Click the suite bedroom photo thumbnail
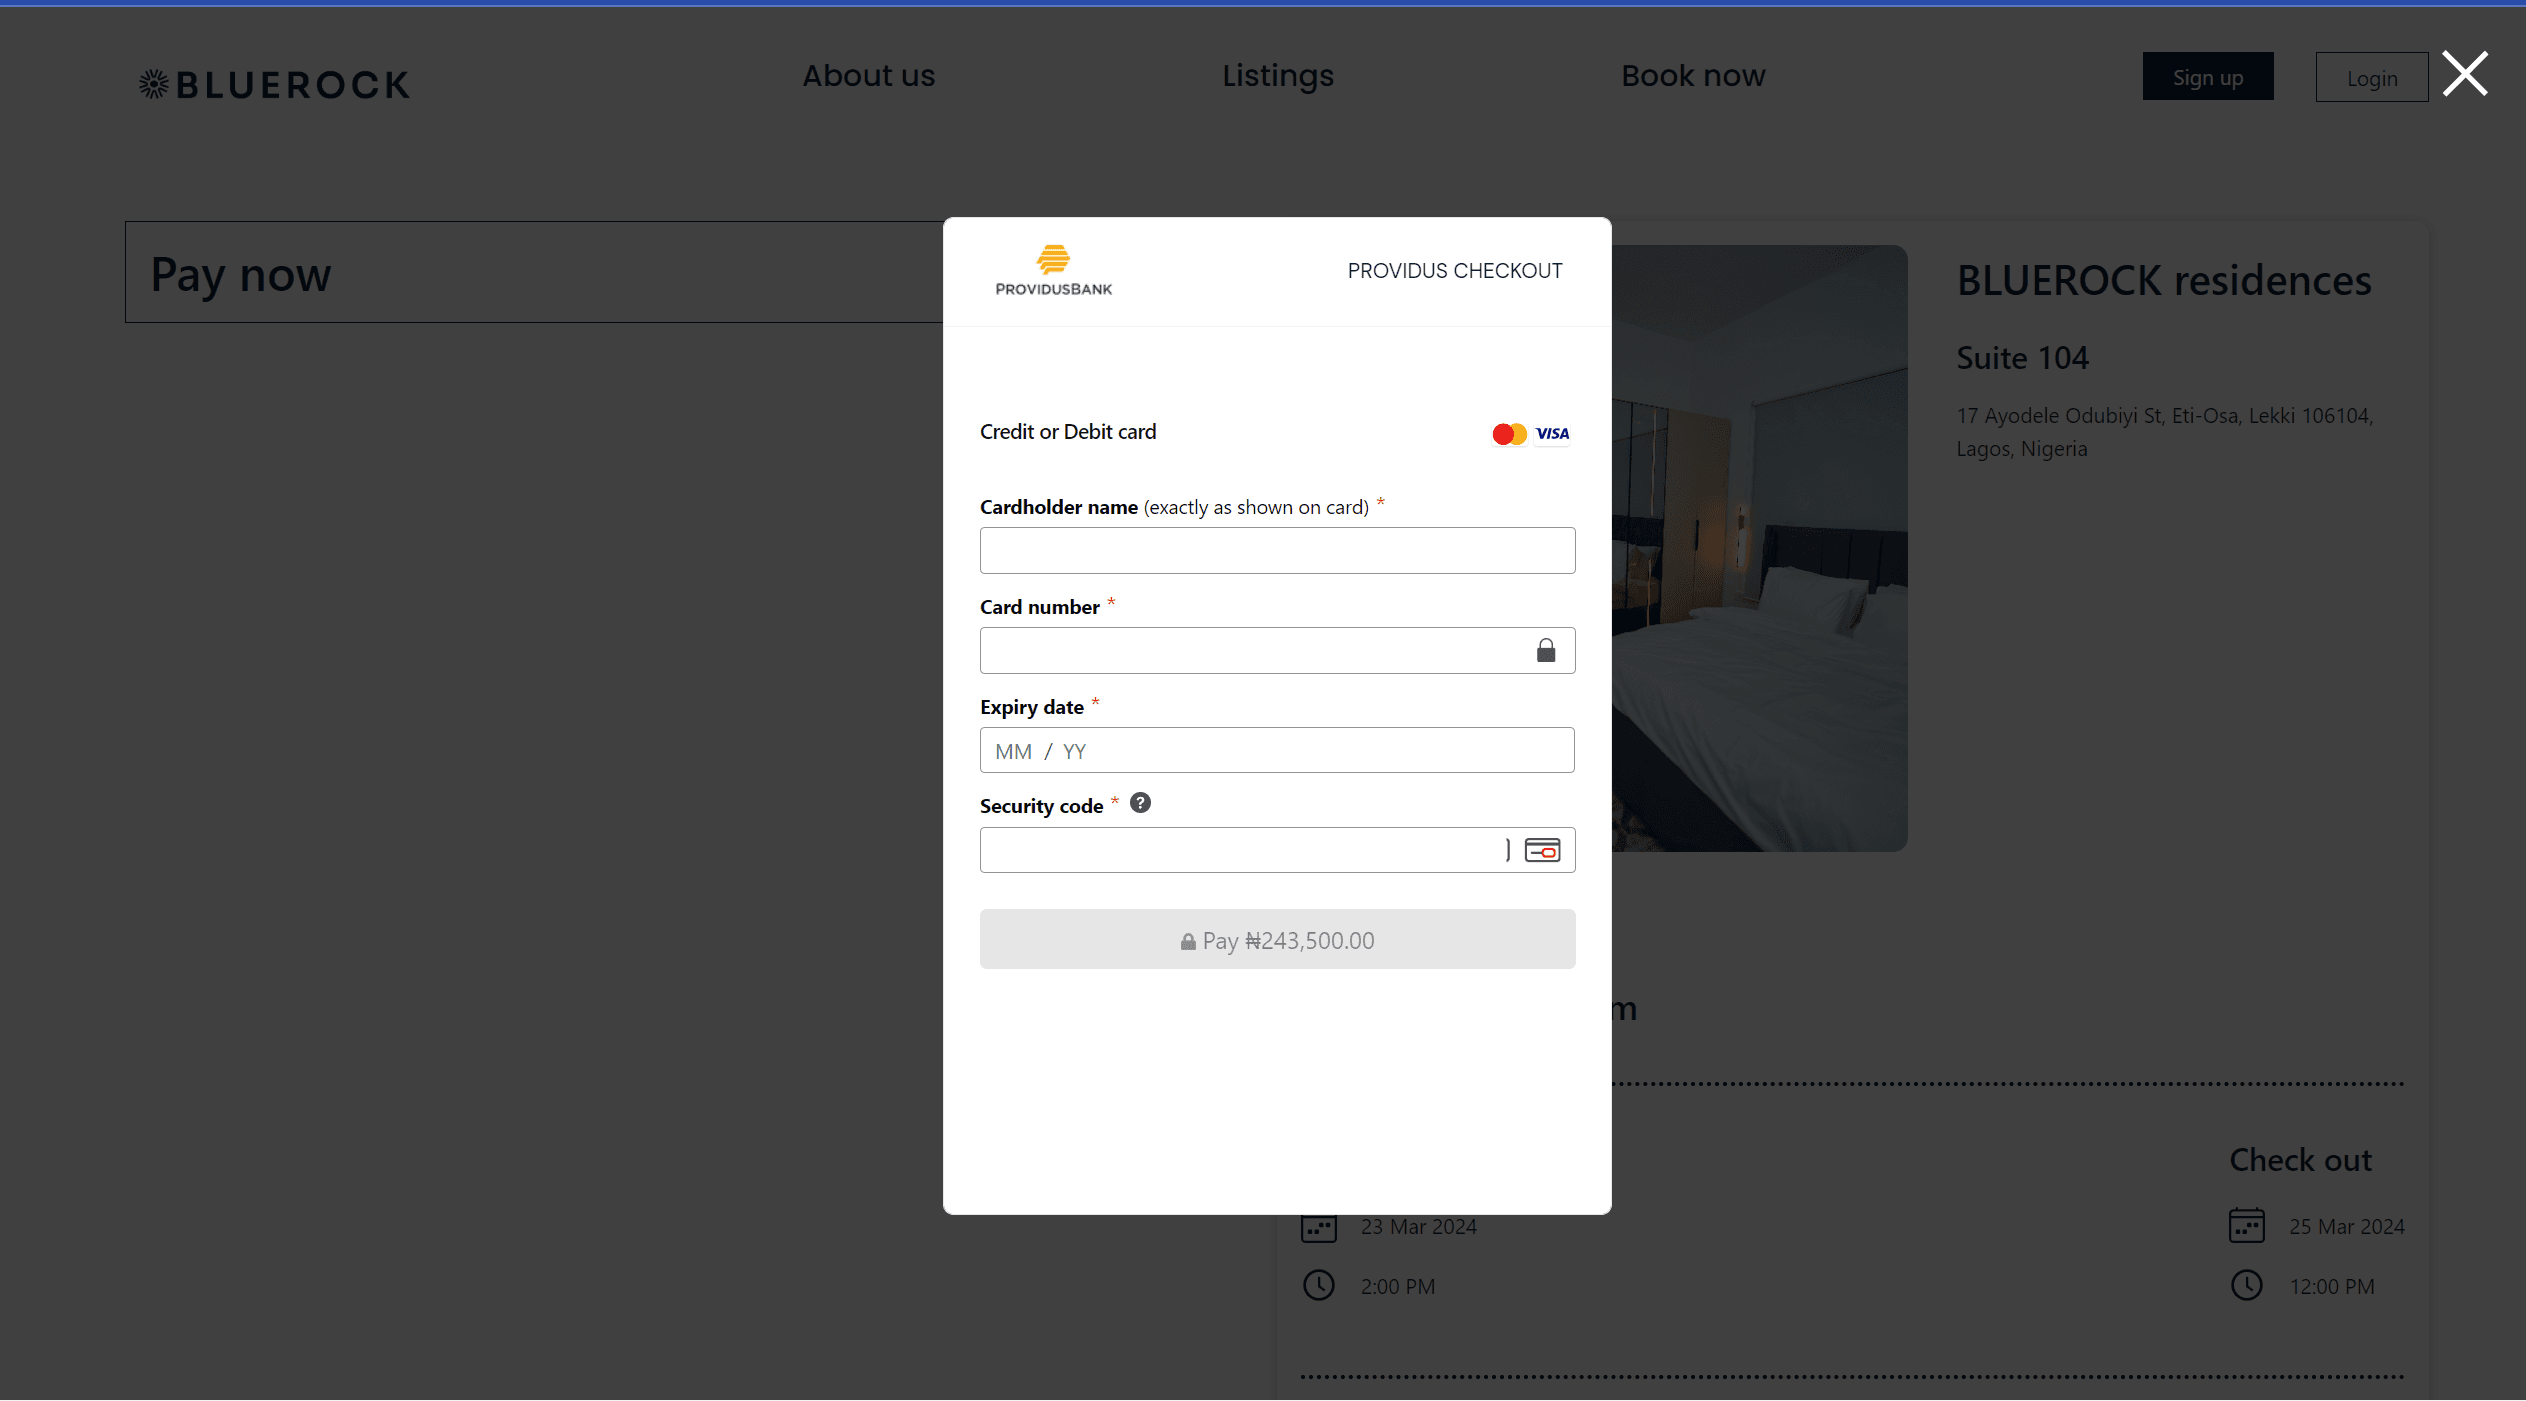 pos(1759,548)
